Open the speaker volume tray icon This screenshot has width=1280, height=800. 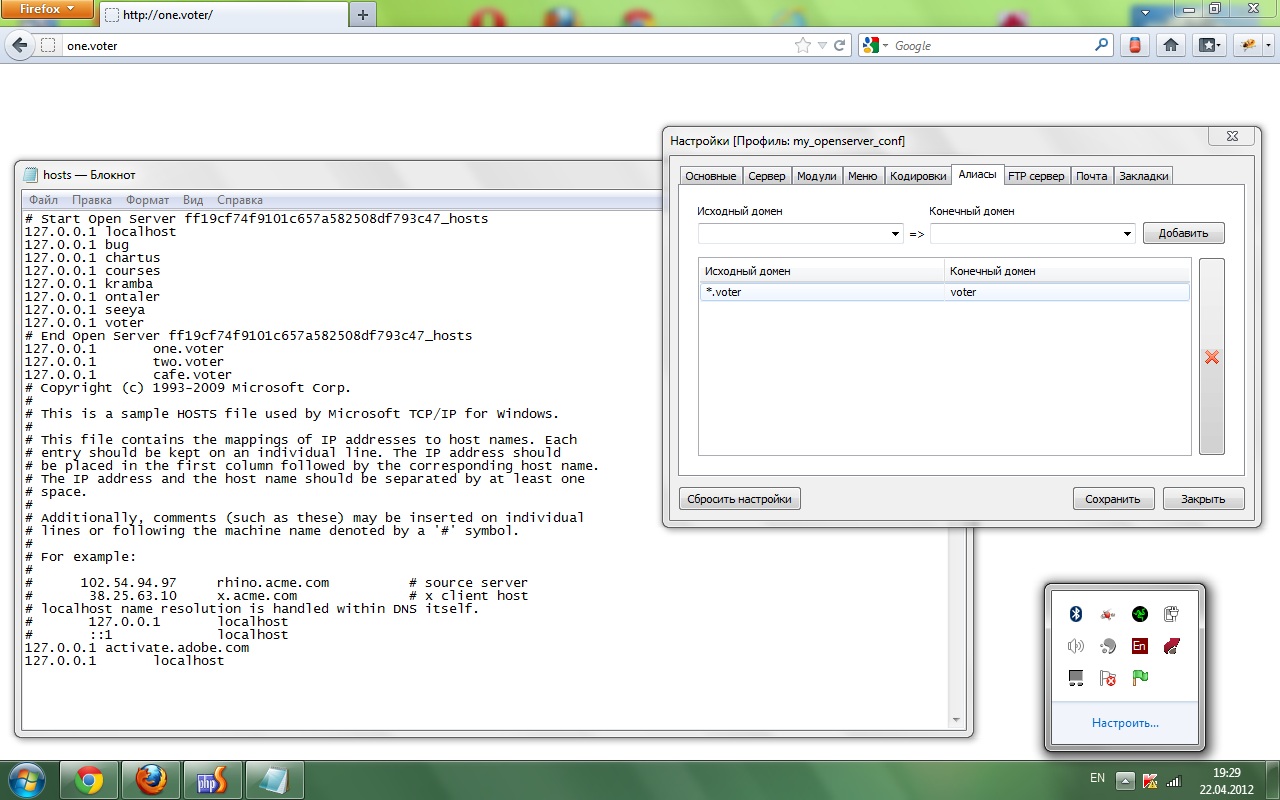1077,646
